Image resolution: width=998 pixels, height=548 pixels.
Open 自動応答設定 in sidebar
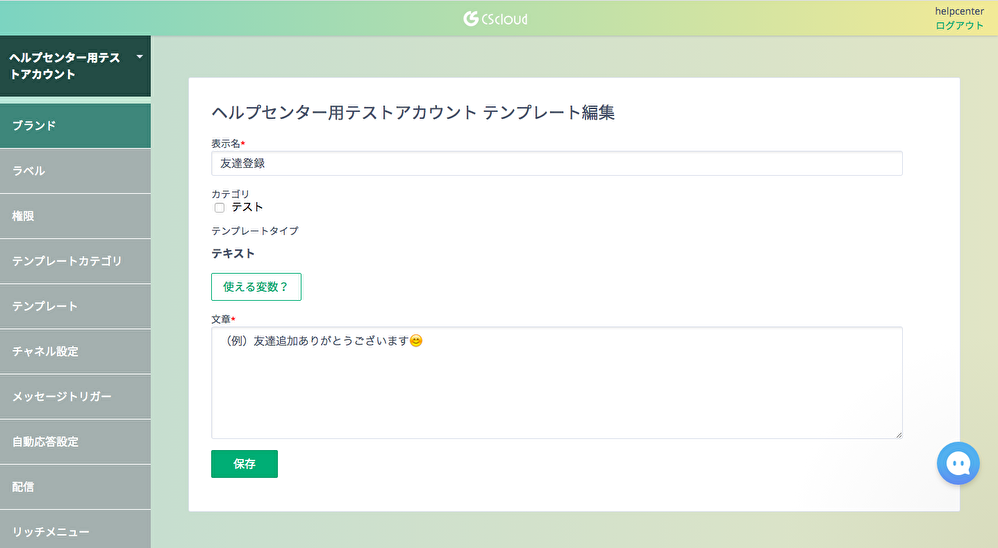coord(75,442)
